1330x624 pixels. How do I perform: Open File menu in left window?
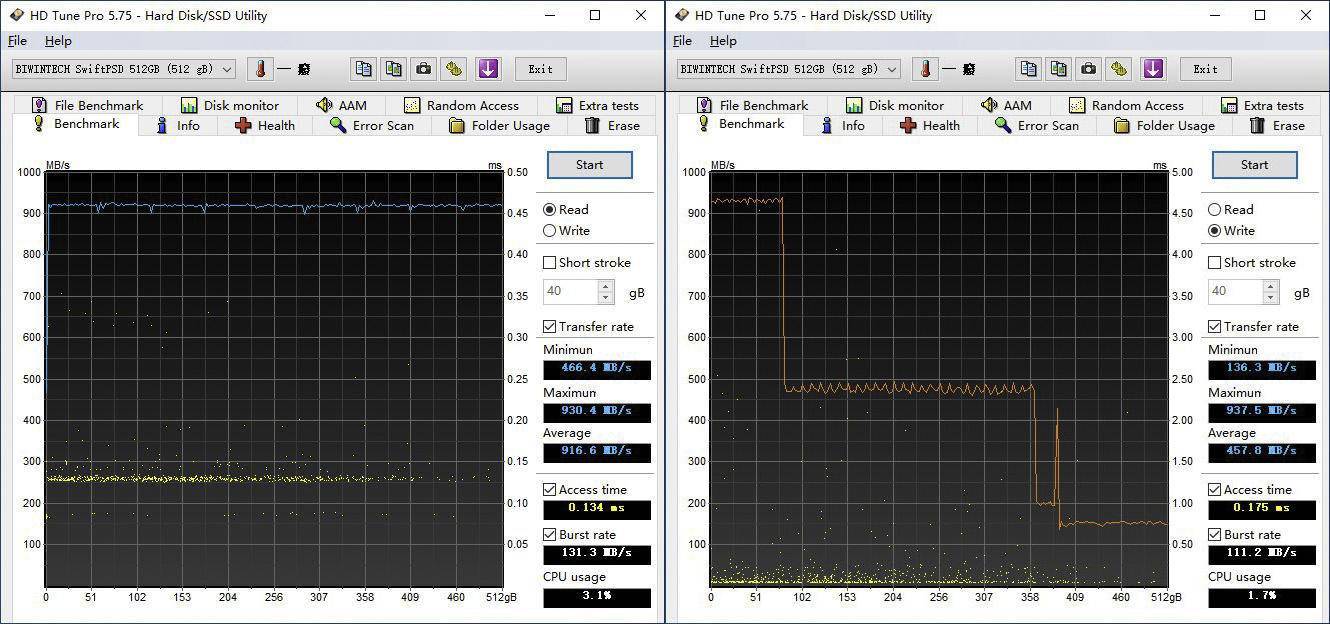[x=17, y=41]
